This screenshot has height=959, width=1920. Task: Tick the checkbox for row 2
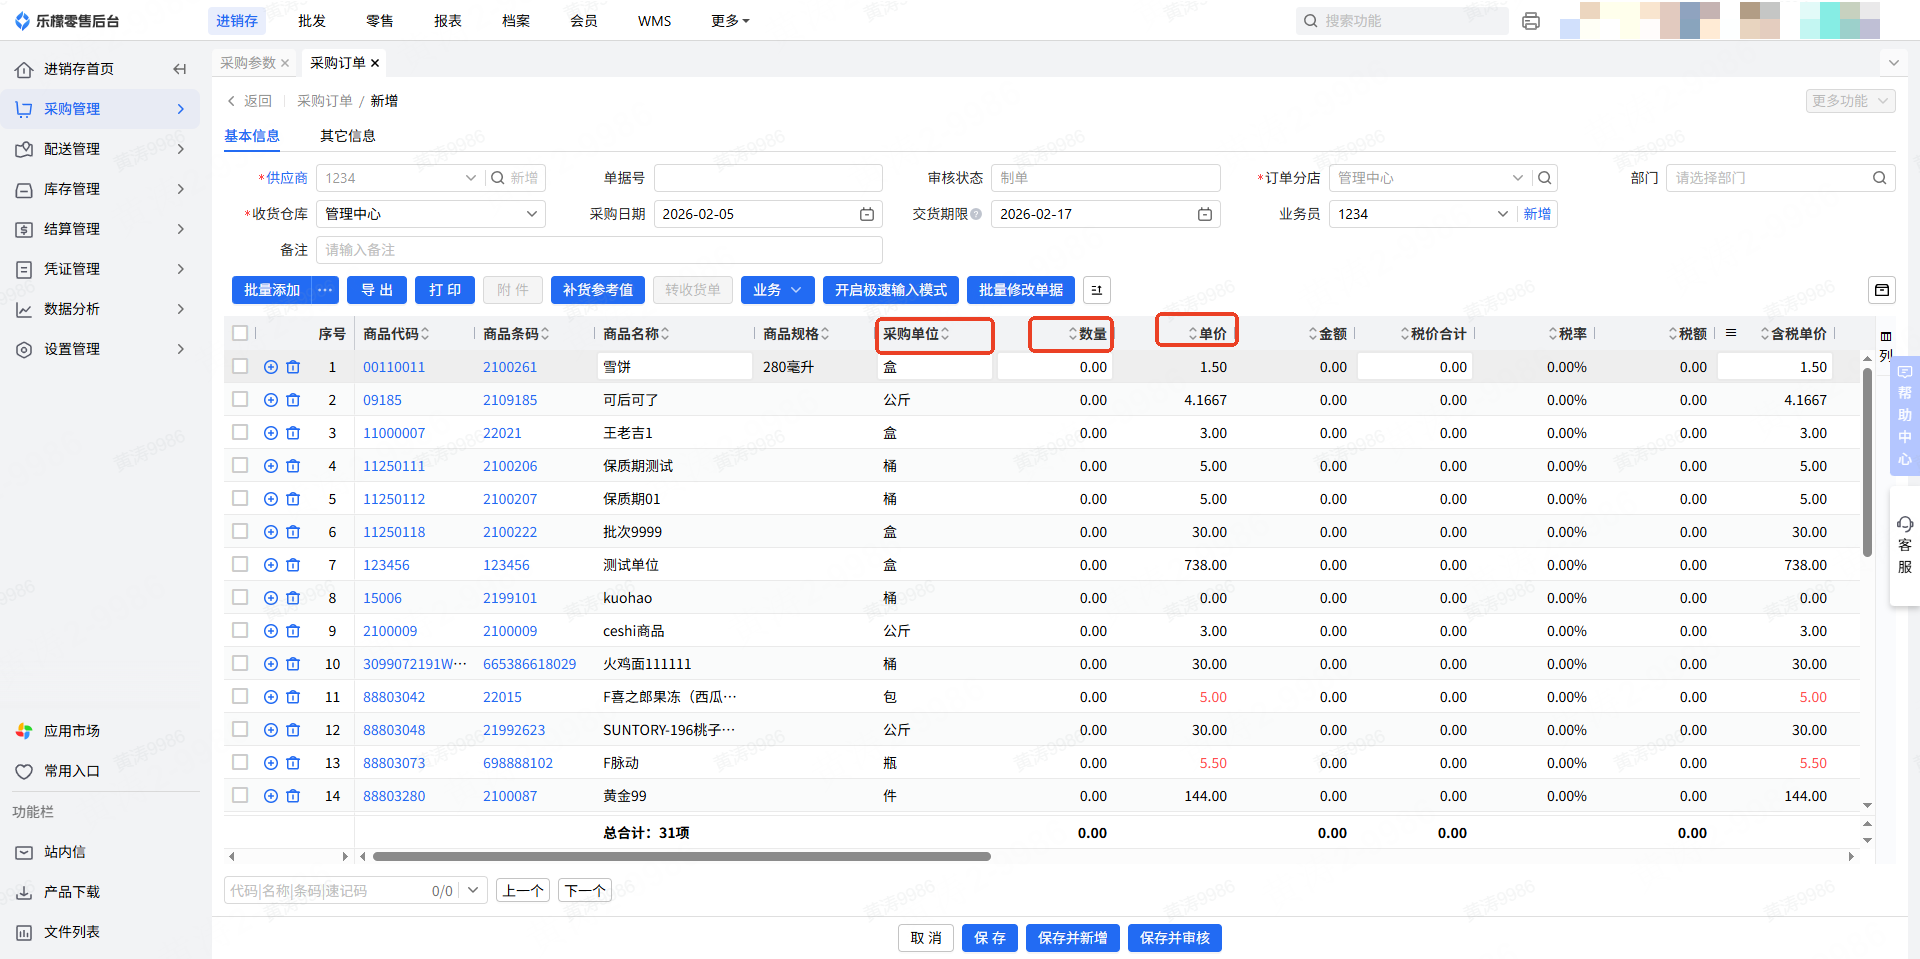click(x=240, y=400)
